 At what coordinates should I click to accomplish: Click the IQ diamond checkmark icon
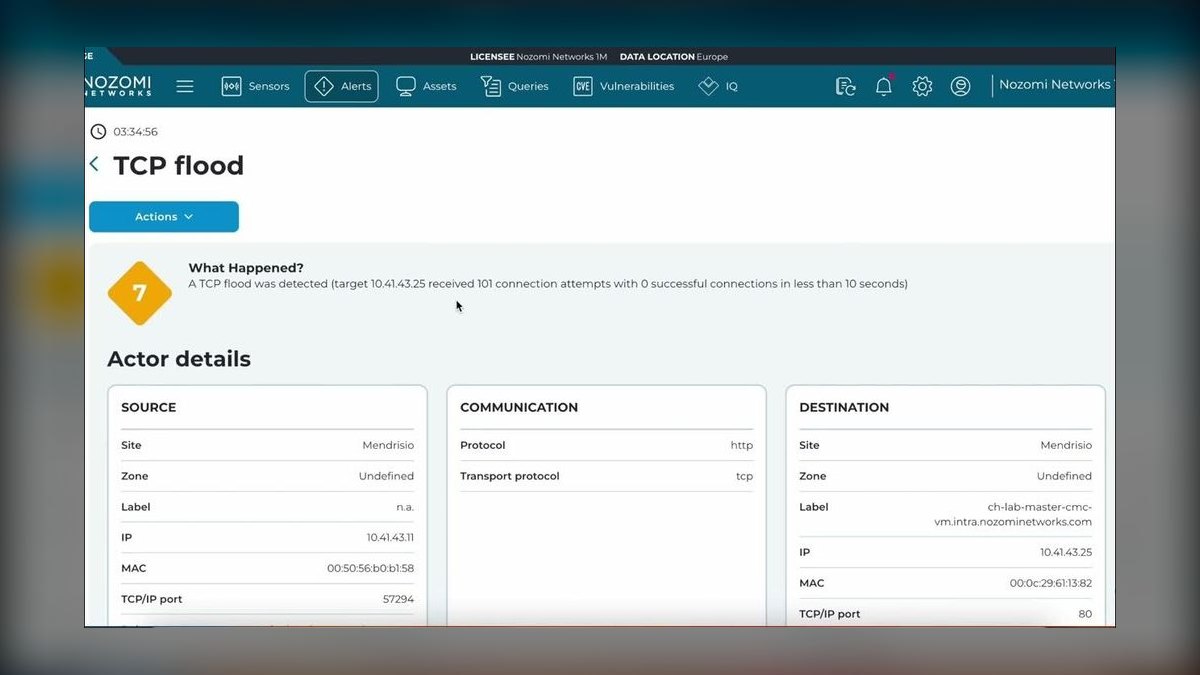(709, 86)
